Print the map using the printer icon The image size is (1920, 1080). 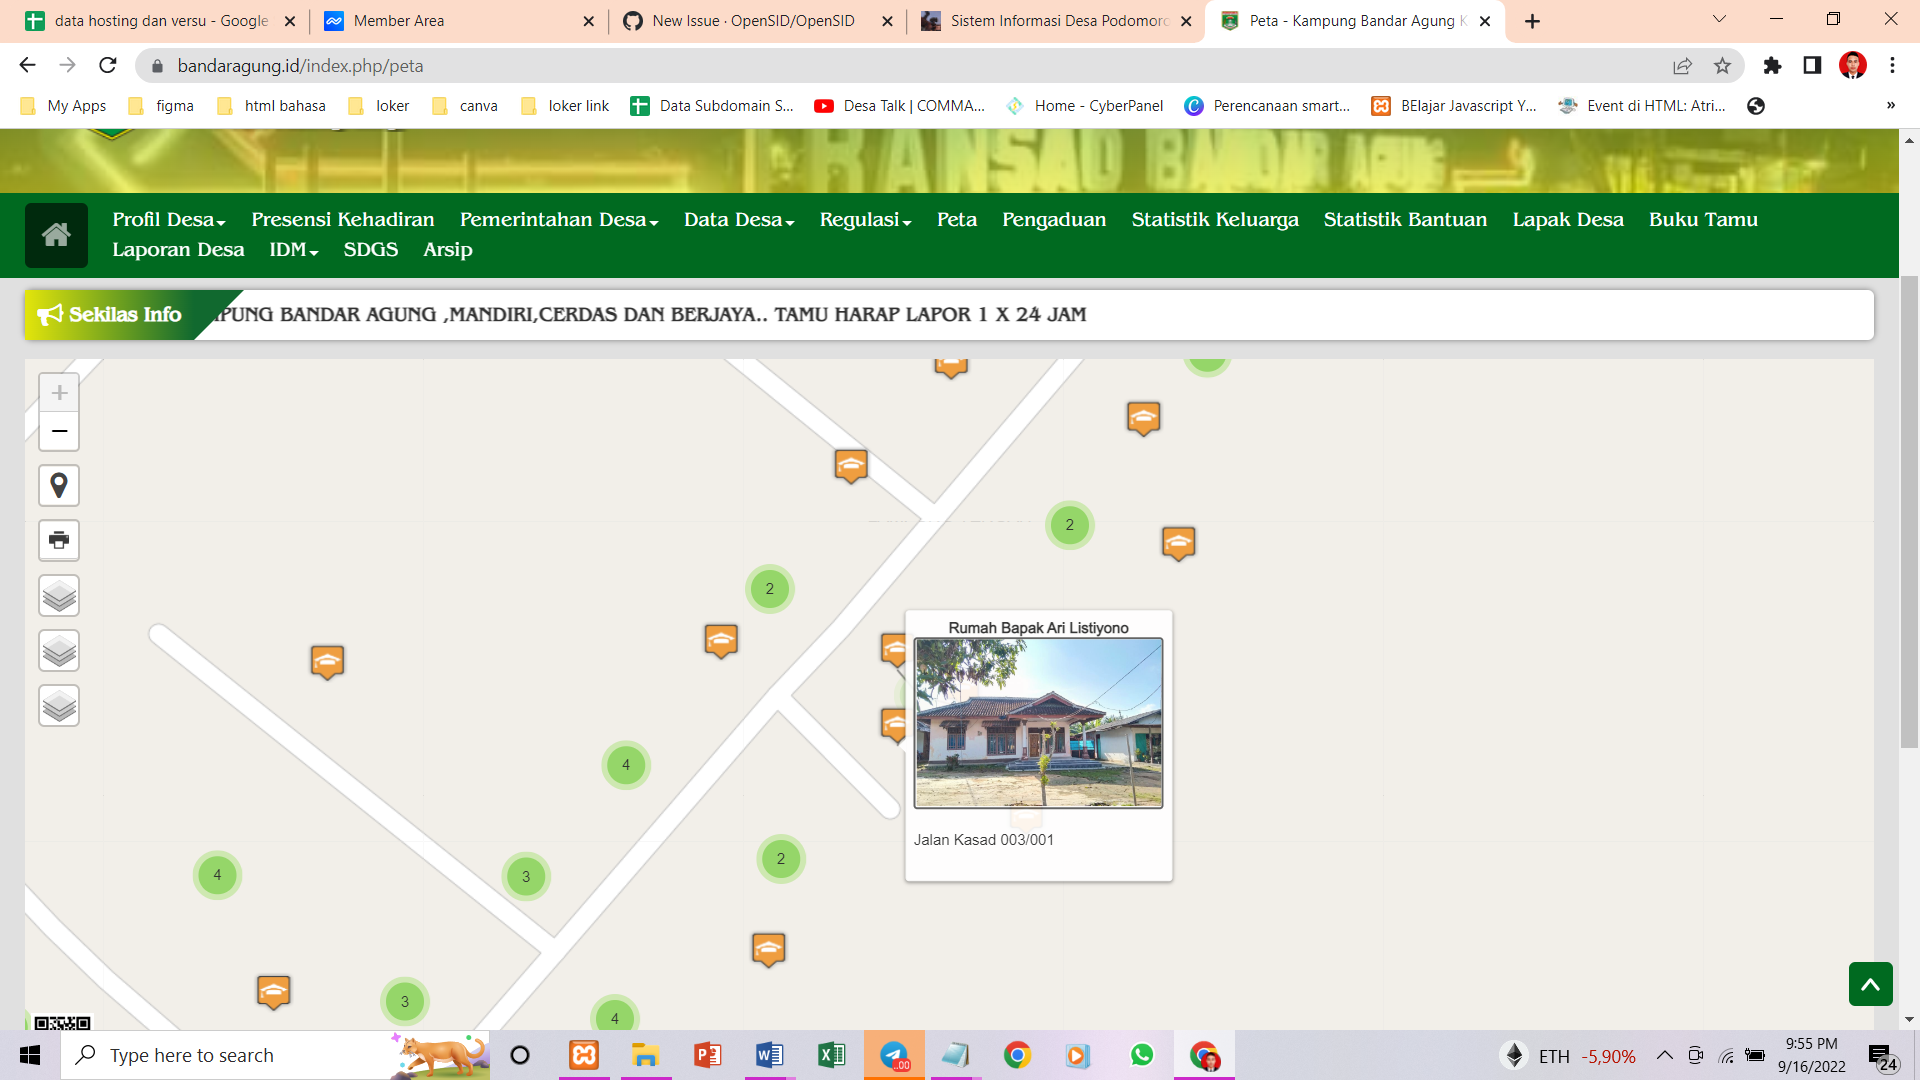[59, 540]
